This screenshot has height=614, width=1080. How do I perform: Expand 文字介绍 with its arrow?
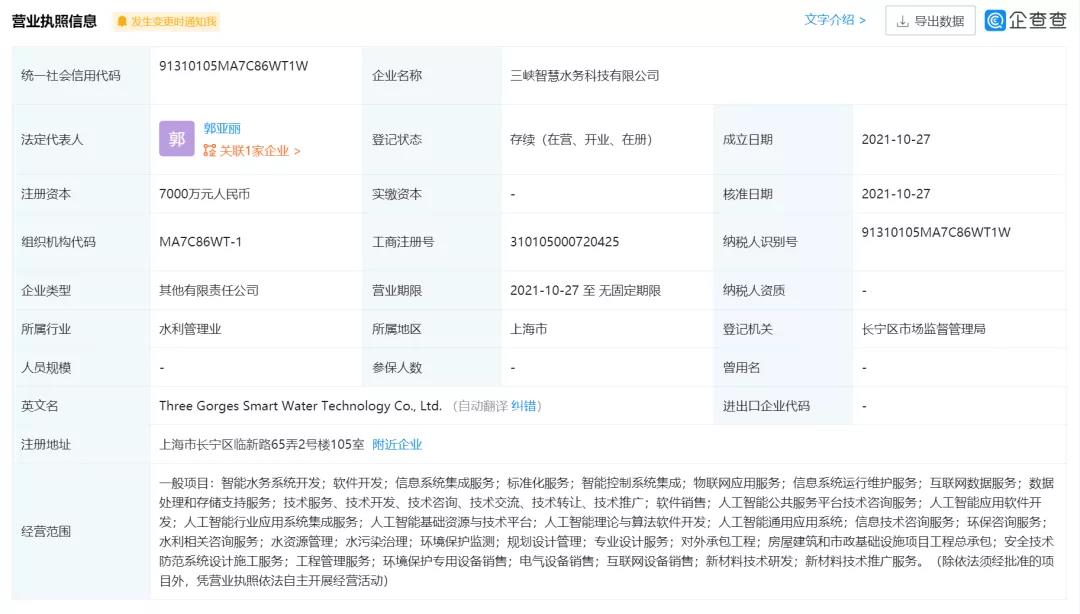coord(861,20)
